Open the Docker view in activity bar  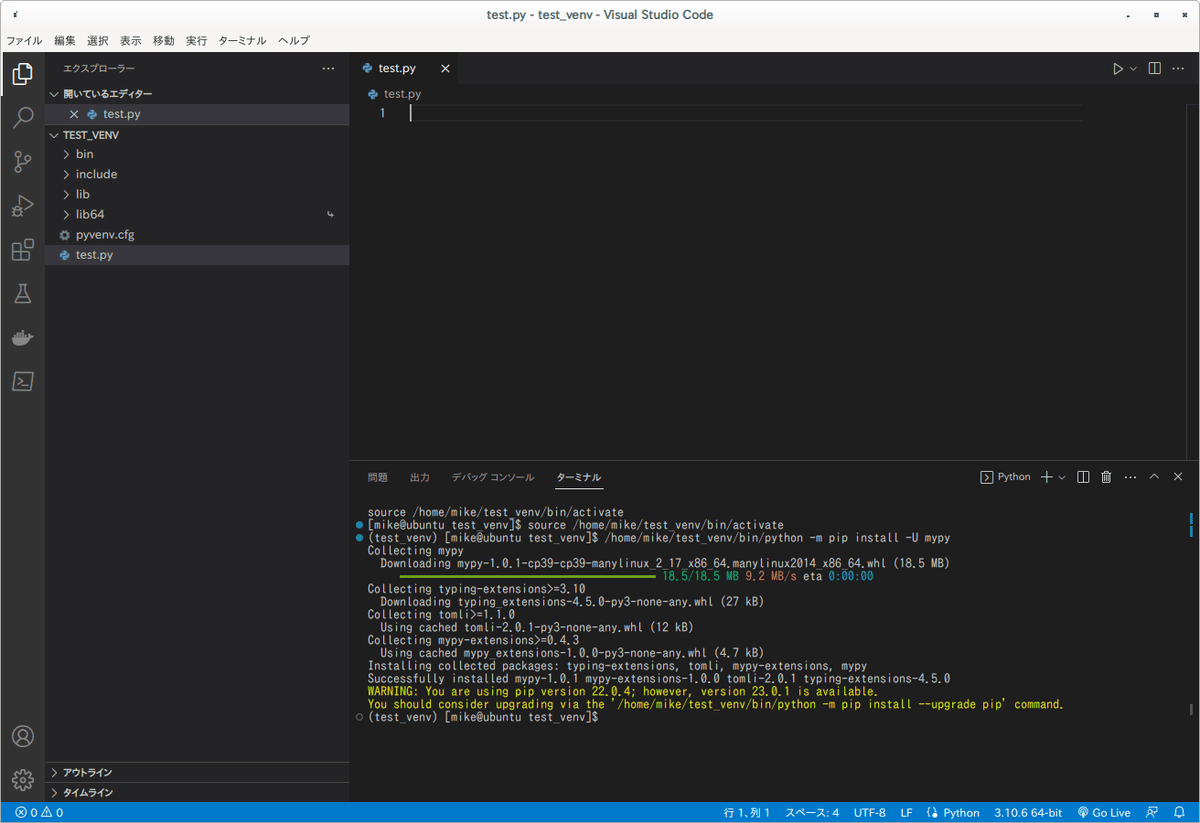point(22,337)
